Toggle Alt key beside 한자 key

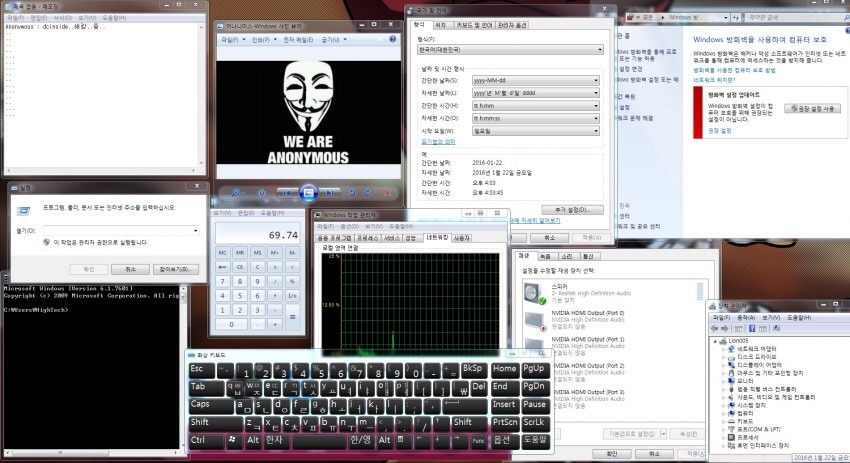click(x=253, y=440)
